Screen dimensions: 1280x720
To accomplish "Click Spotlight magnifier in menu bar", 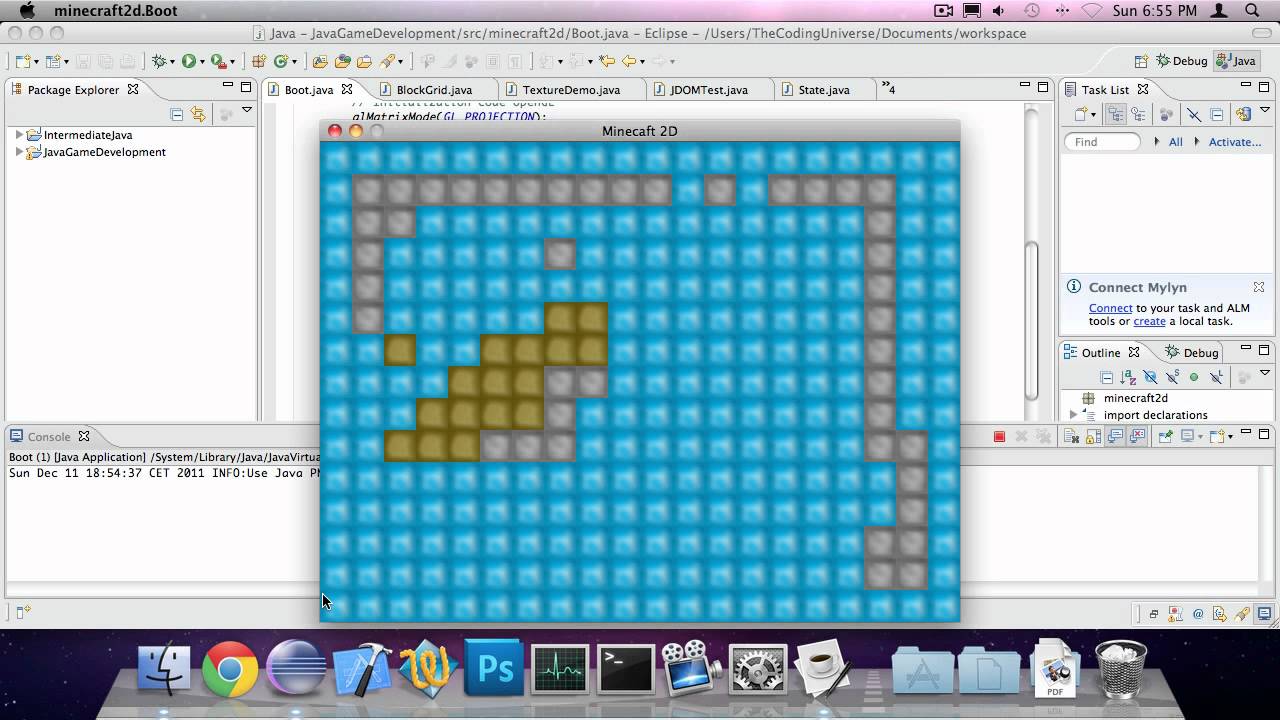I will pos(1252,11).
